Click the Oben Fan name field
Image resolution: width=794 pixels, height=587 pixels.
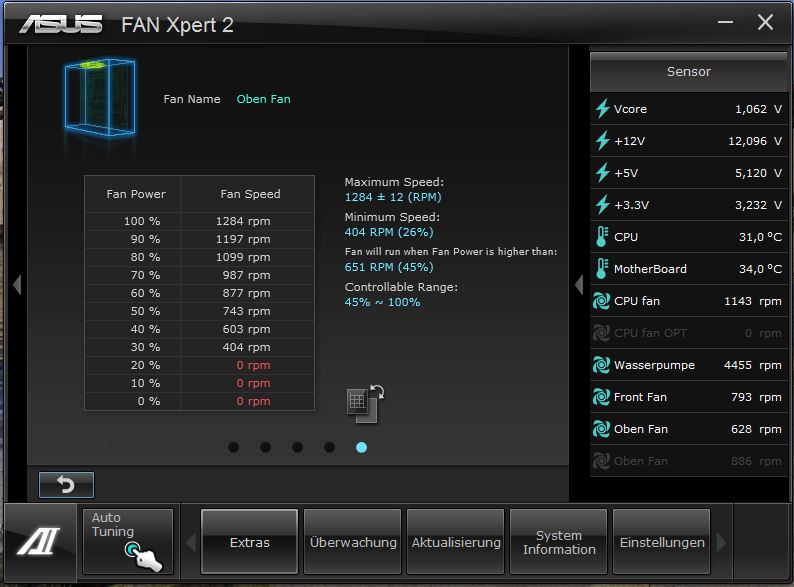pyautogui.click(x=263, y=99)
